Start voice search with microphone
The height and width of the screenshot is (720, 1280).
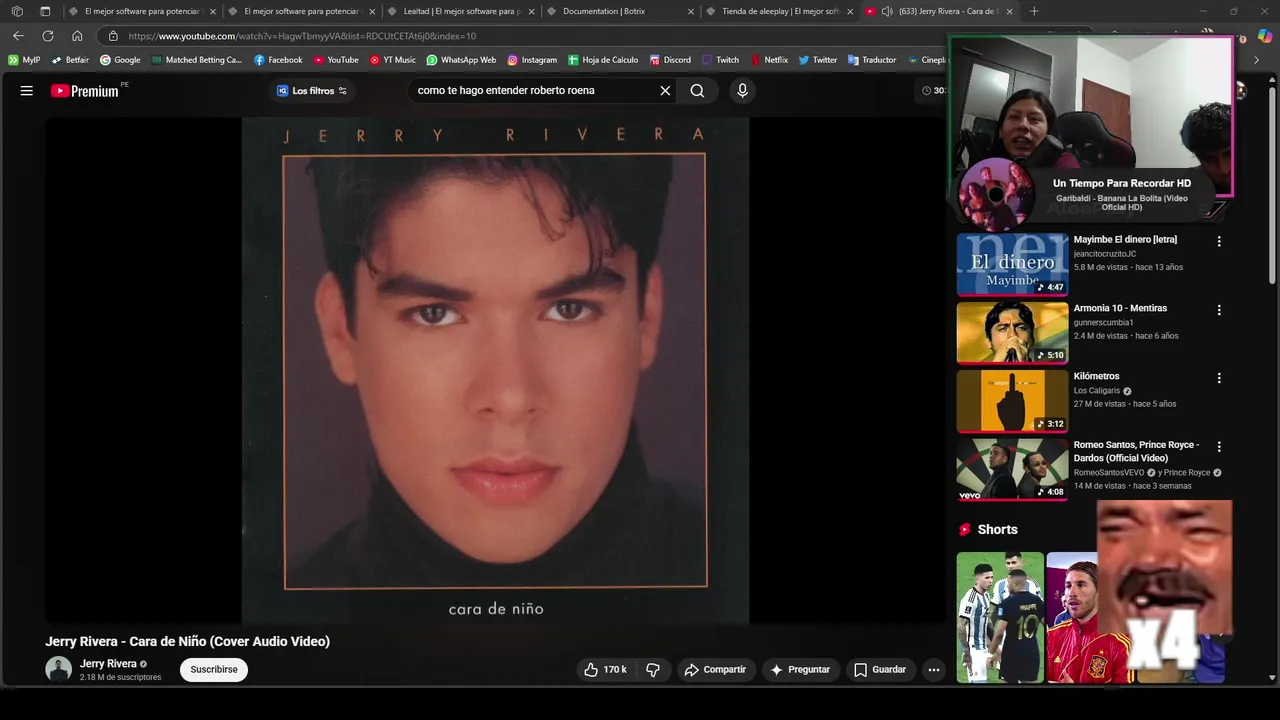pos(742,91)
